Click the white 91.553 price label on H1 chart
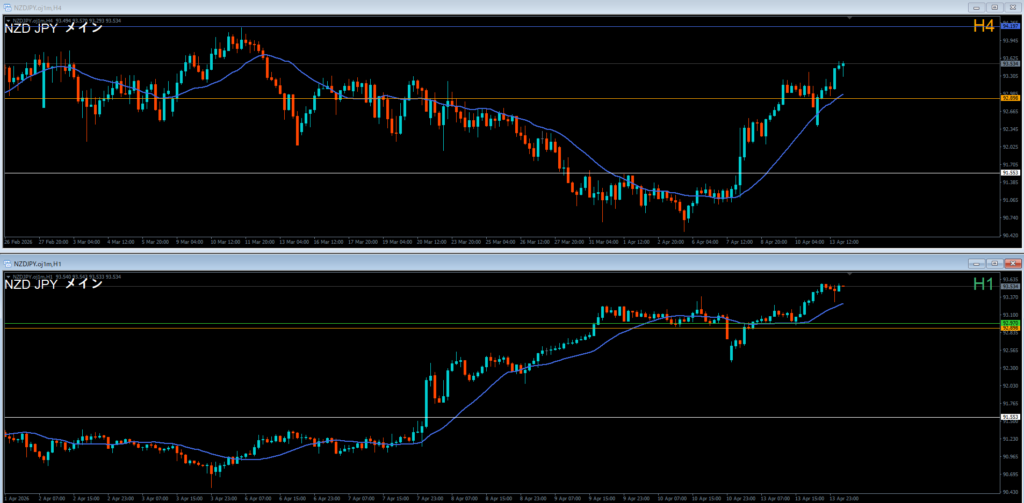Image resolution: width=1024 pixels, height=503 pixels. click(1009, 417)
